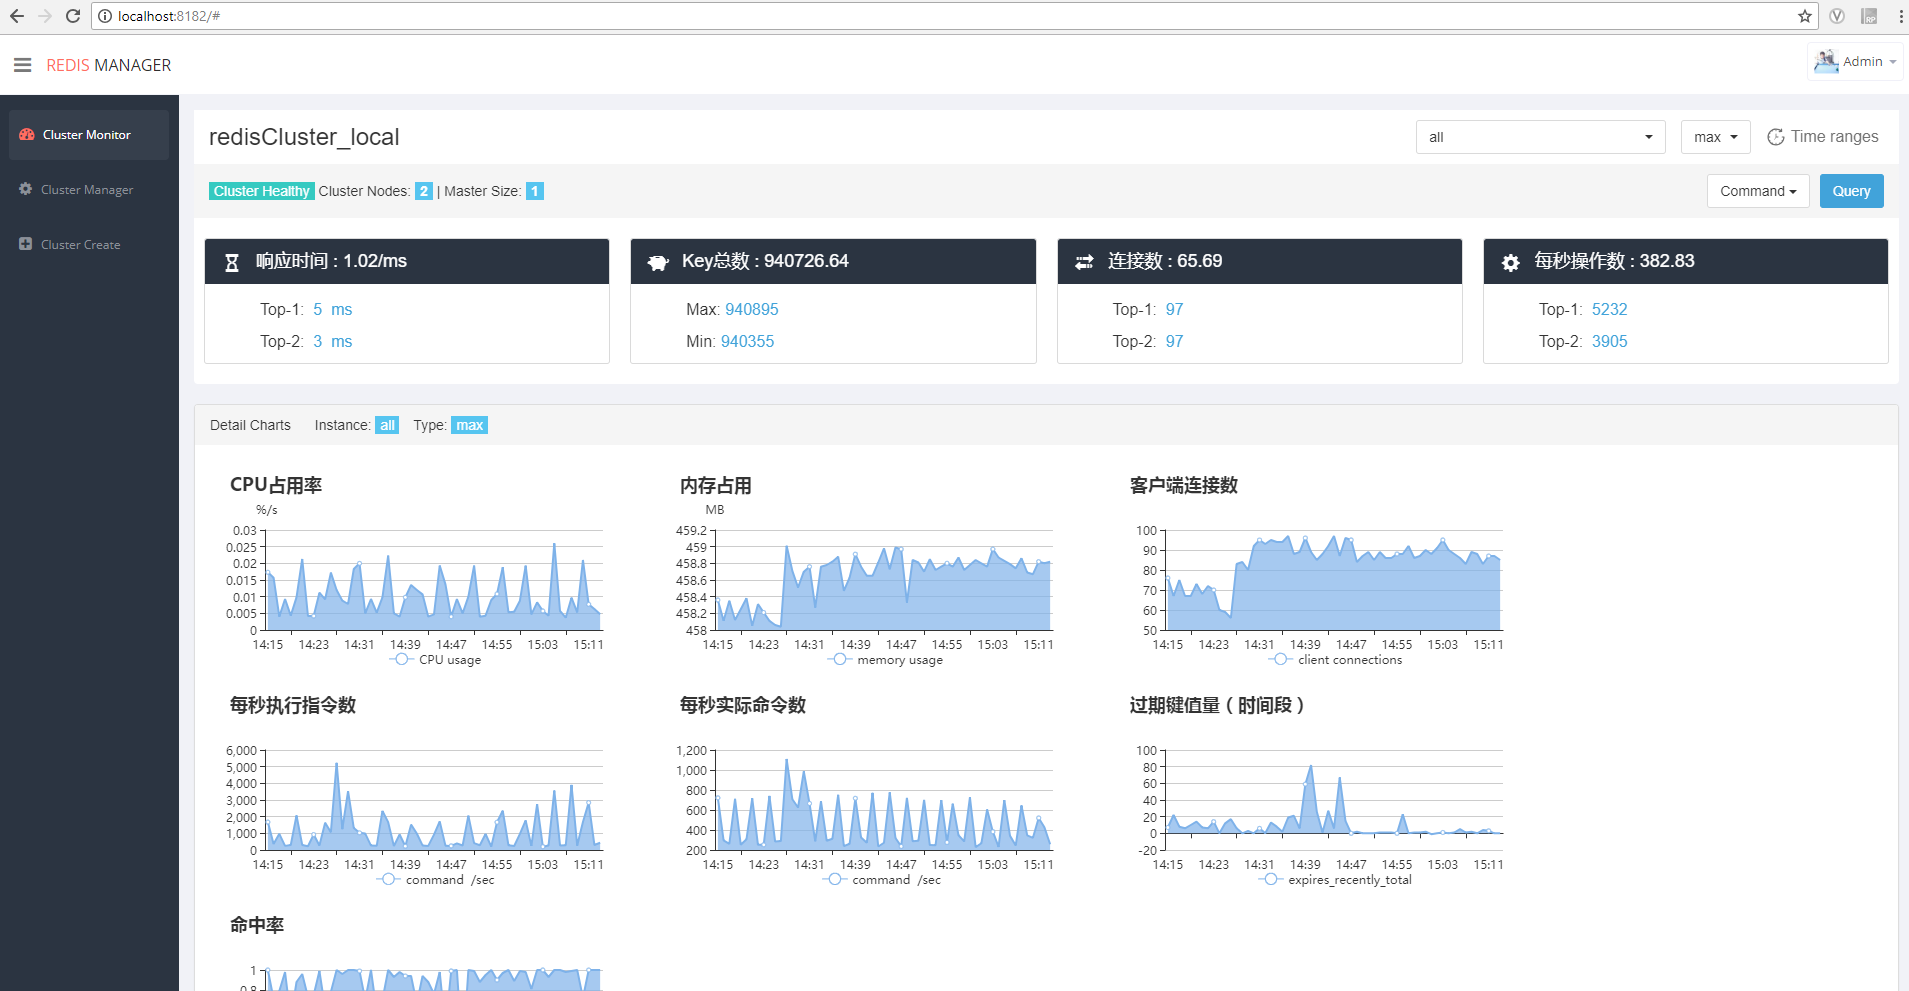Screen dimensions: 1909x991
Task: Click the site info icon in address bar
Action: (105, 16)
